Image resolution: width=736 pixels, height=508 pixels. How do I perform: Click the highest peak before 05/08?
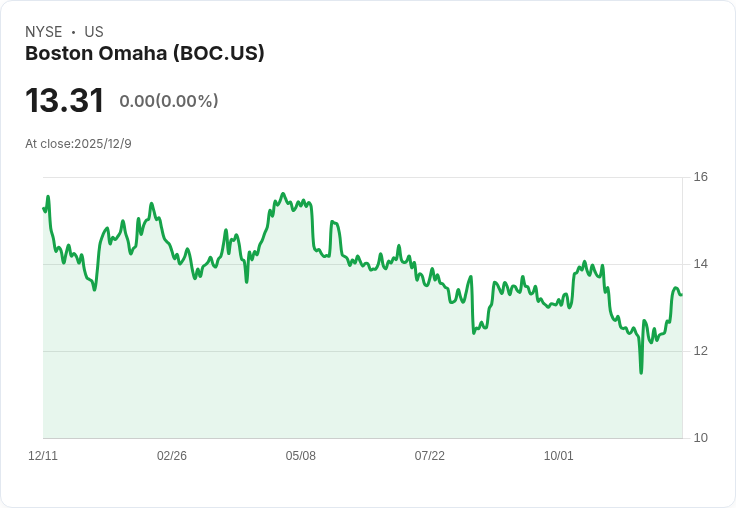(283, 193)
